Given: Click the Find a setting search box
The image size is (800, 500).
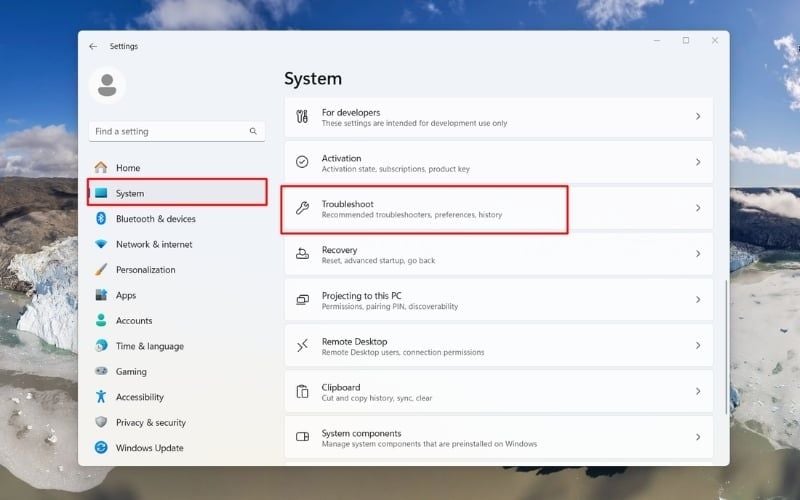Looking at the screenshot, I should [177, 131].
